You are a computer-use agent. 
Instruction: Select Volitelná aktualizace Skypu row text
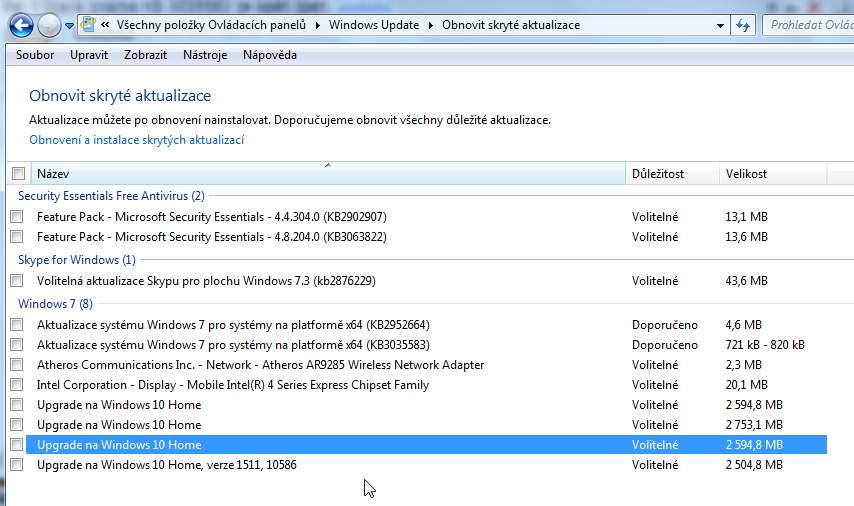[206, 281]
